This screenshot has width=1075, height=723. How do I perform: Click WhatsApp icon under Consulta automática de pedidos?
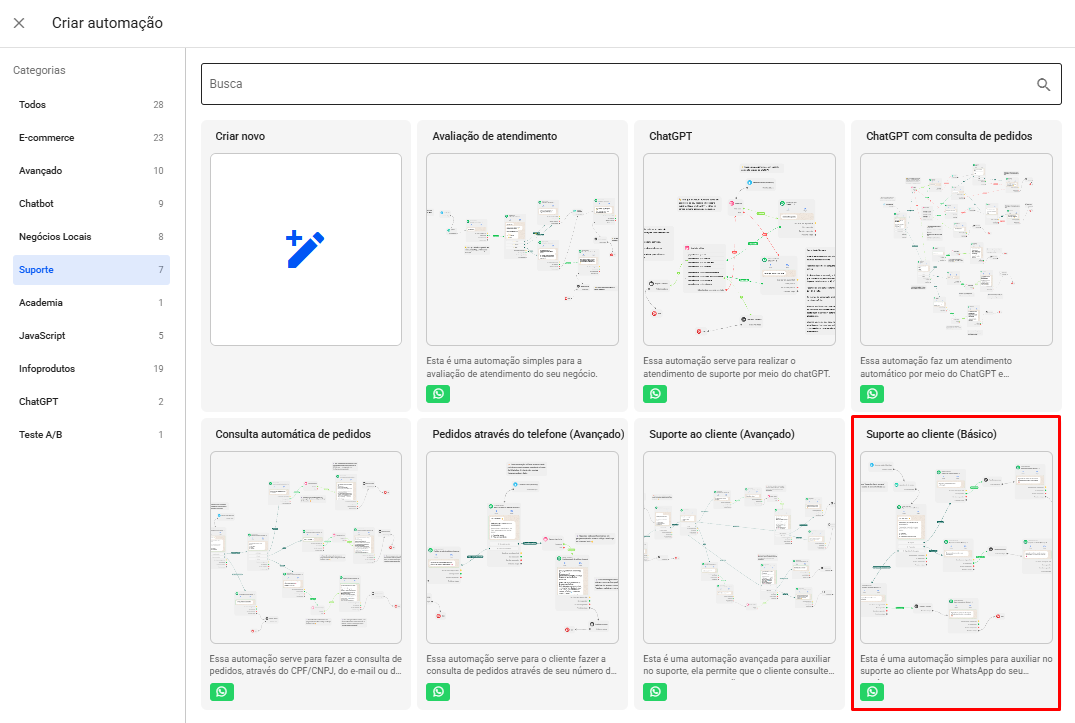click(221, 692)
